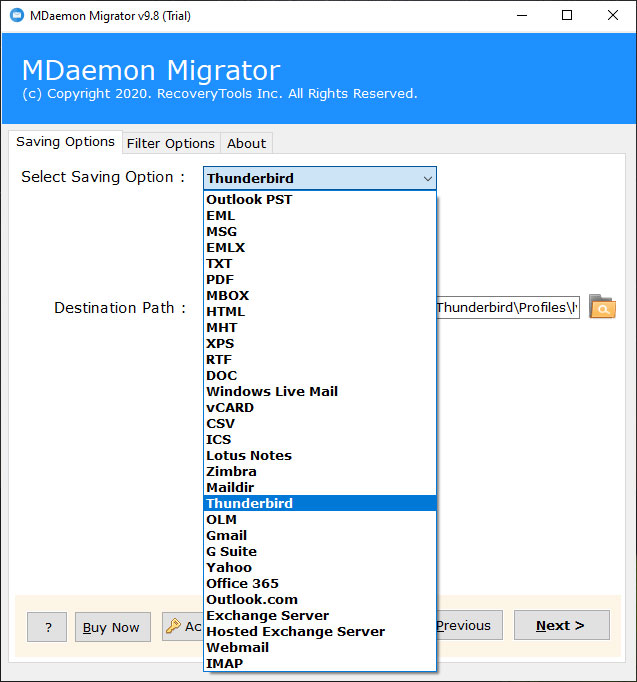Select Maildir option
This screenshot has height=682, width=637.
(x=320, y=488)
